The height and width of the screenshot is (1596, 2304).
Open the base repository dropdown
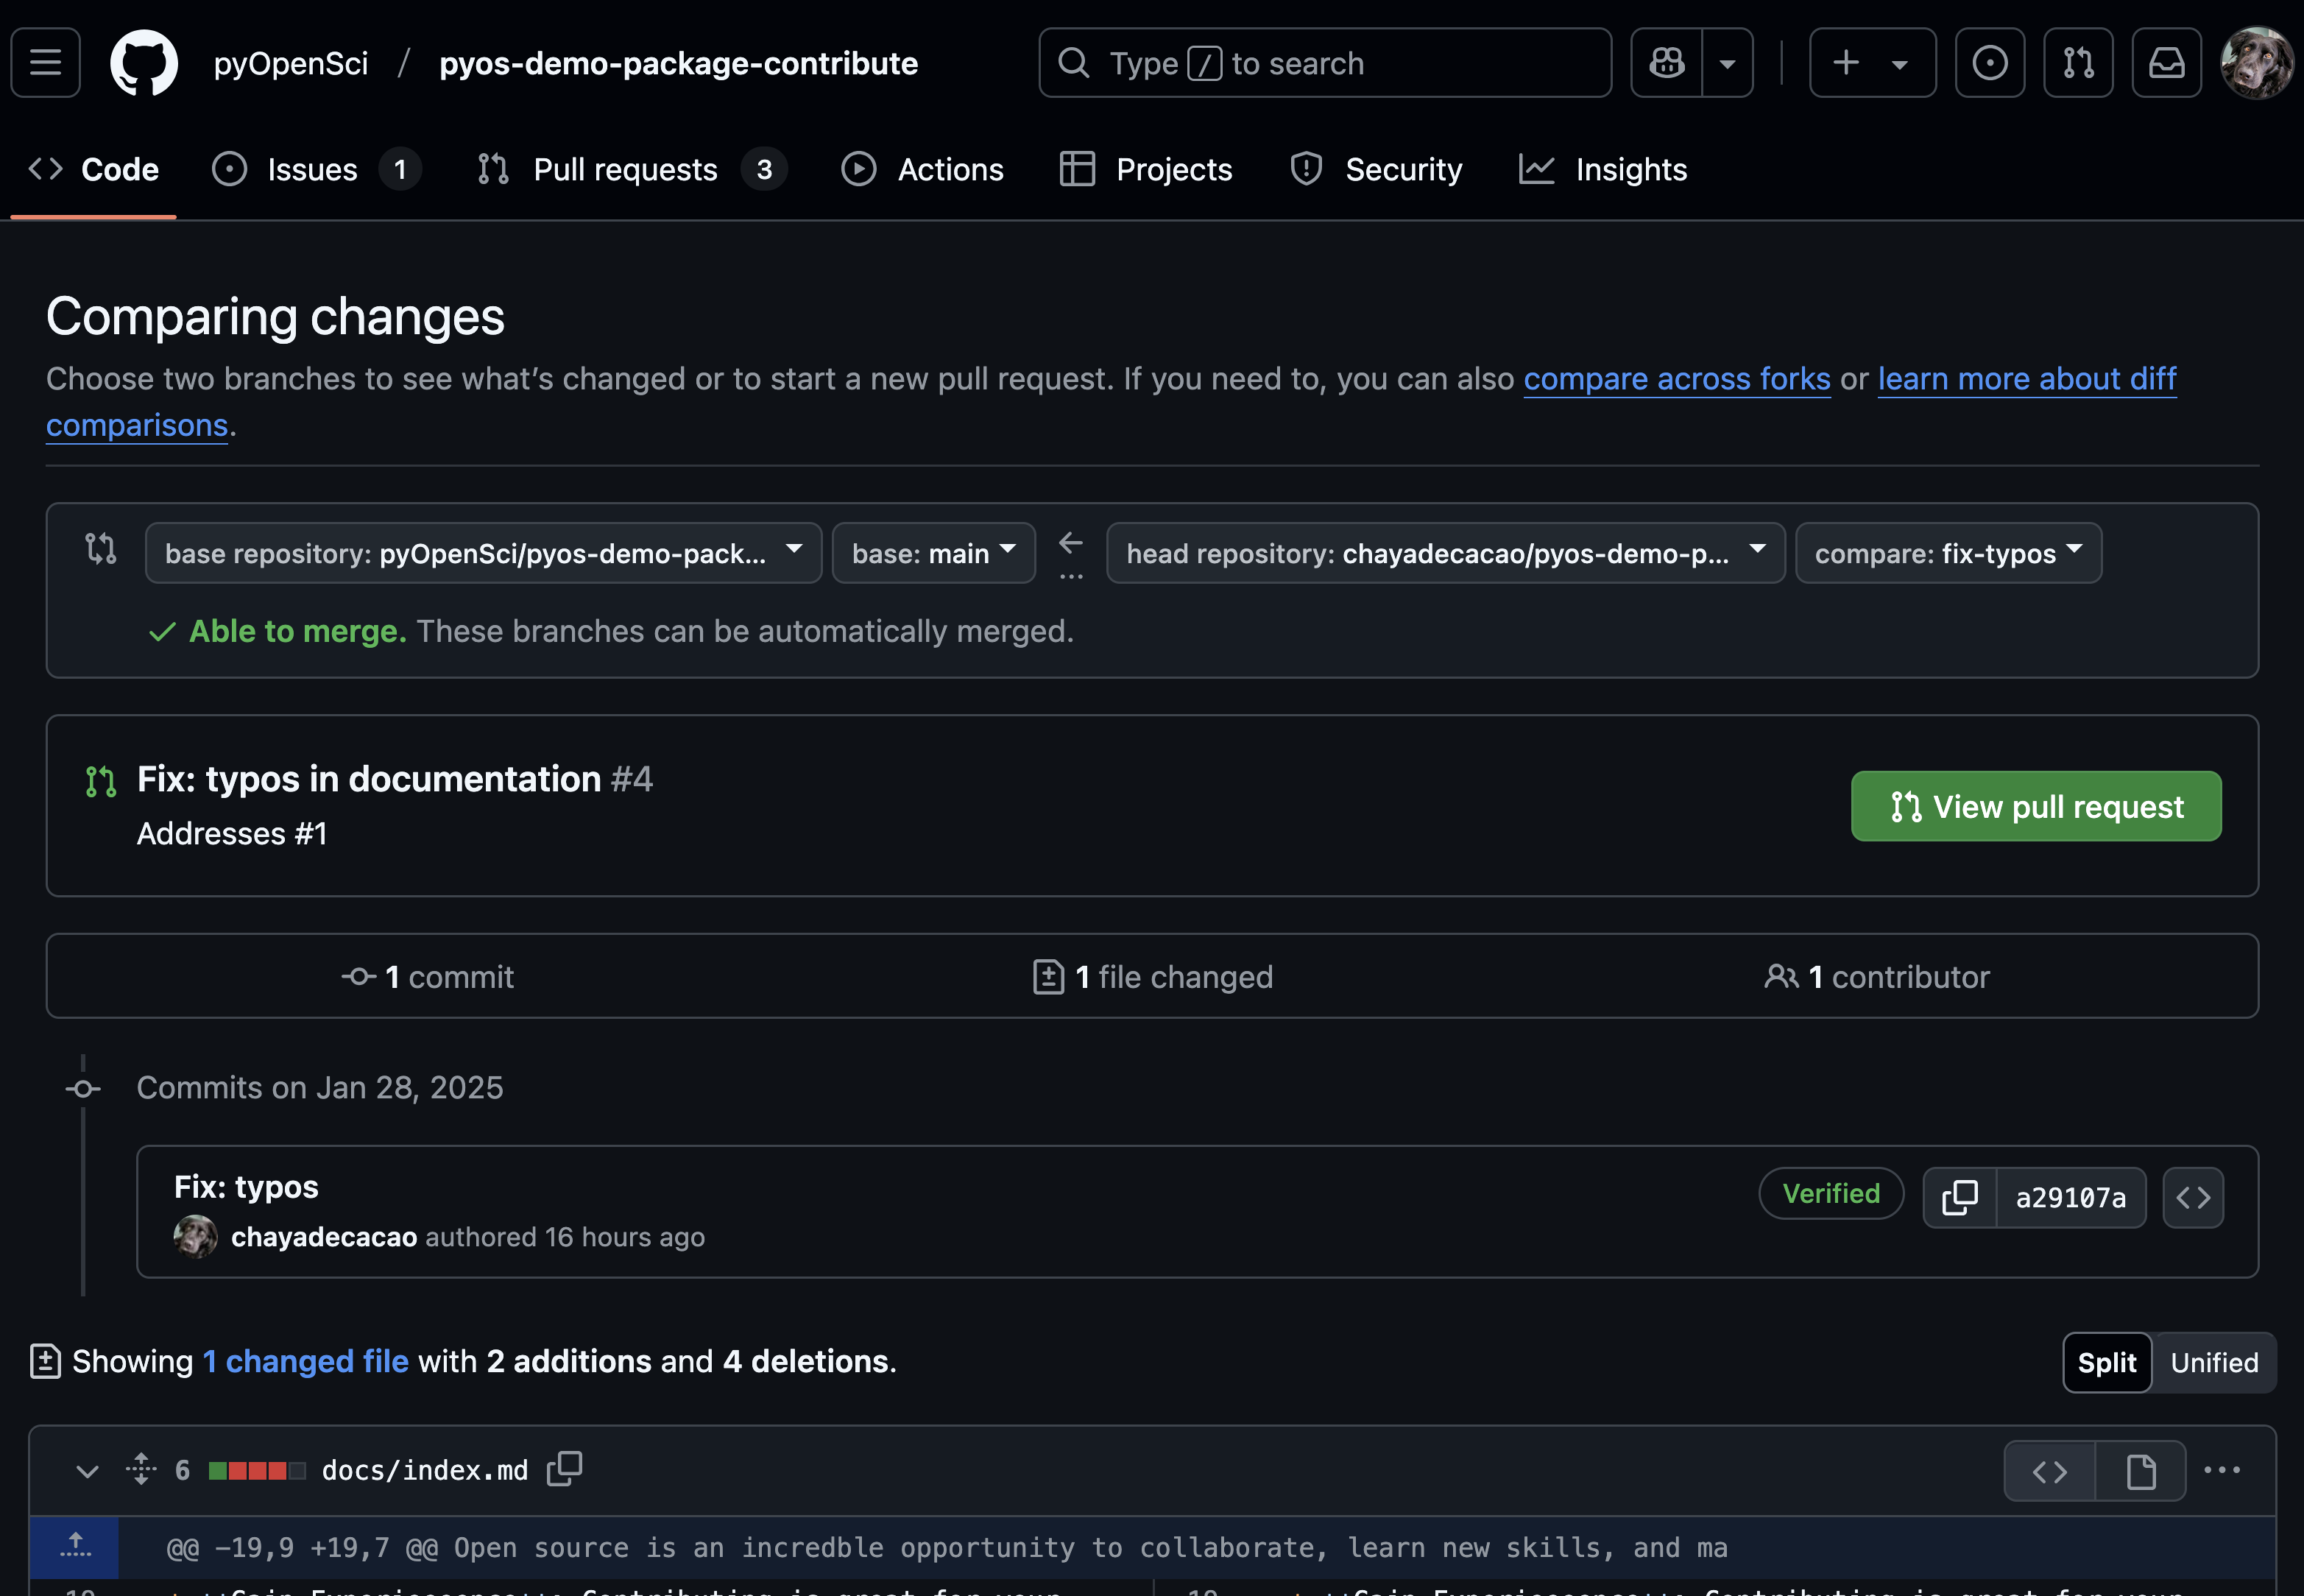[x=483, y=553]
